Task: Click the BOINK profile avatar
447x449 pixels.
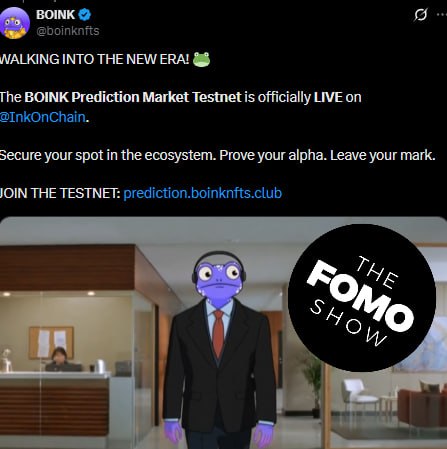Action: pos(15,23)
